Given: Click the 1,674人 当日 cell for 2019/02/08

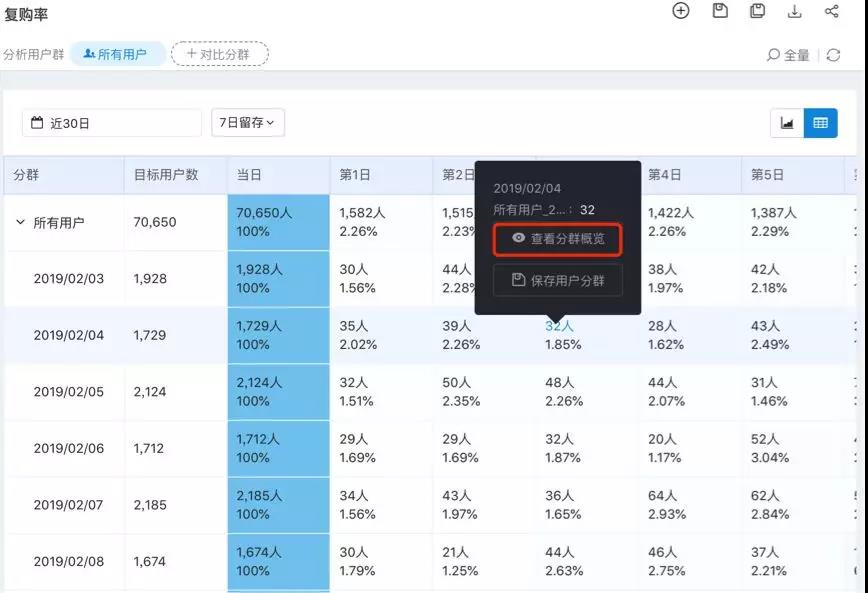Looking at the screenshot, I should point(278,561).
